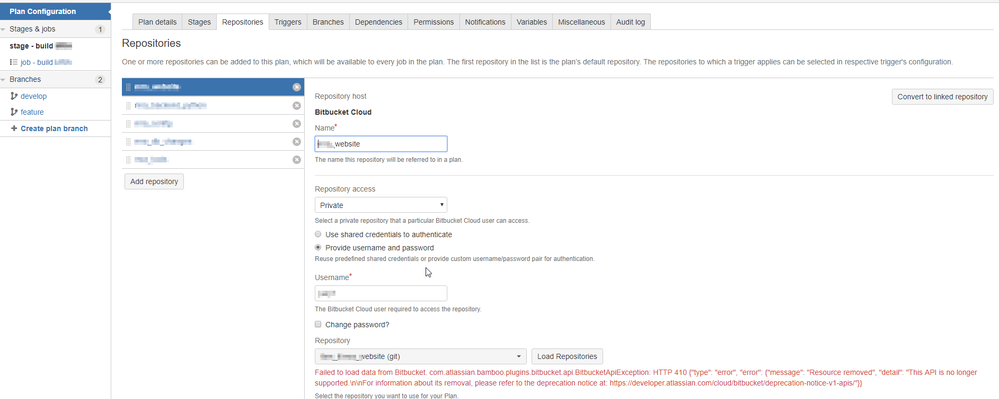
Task: Tick the Change password? checkbox
Action: click(319, 324)
